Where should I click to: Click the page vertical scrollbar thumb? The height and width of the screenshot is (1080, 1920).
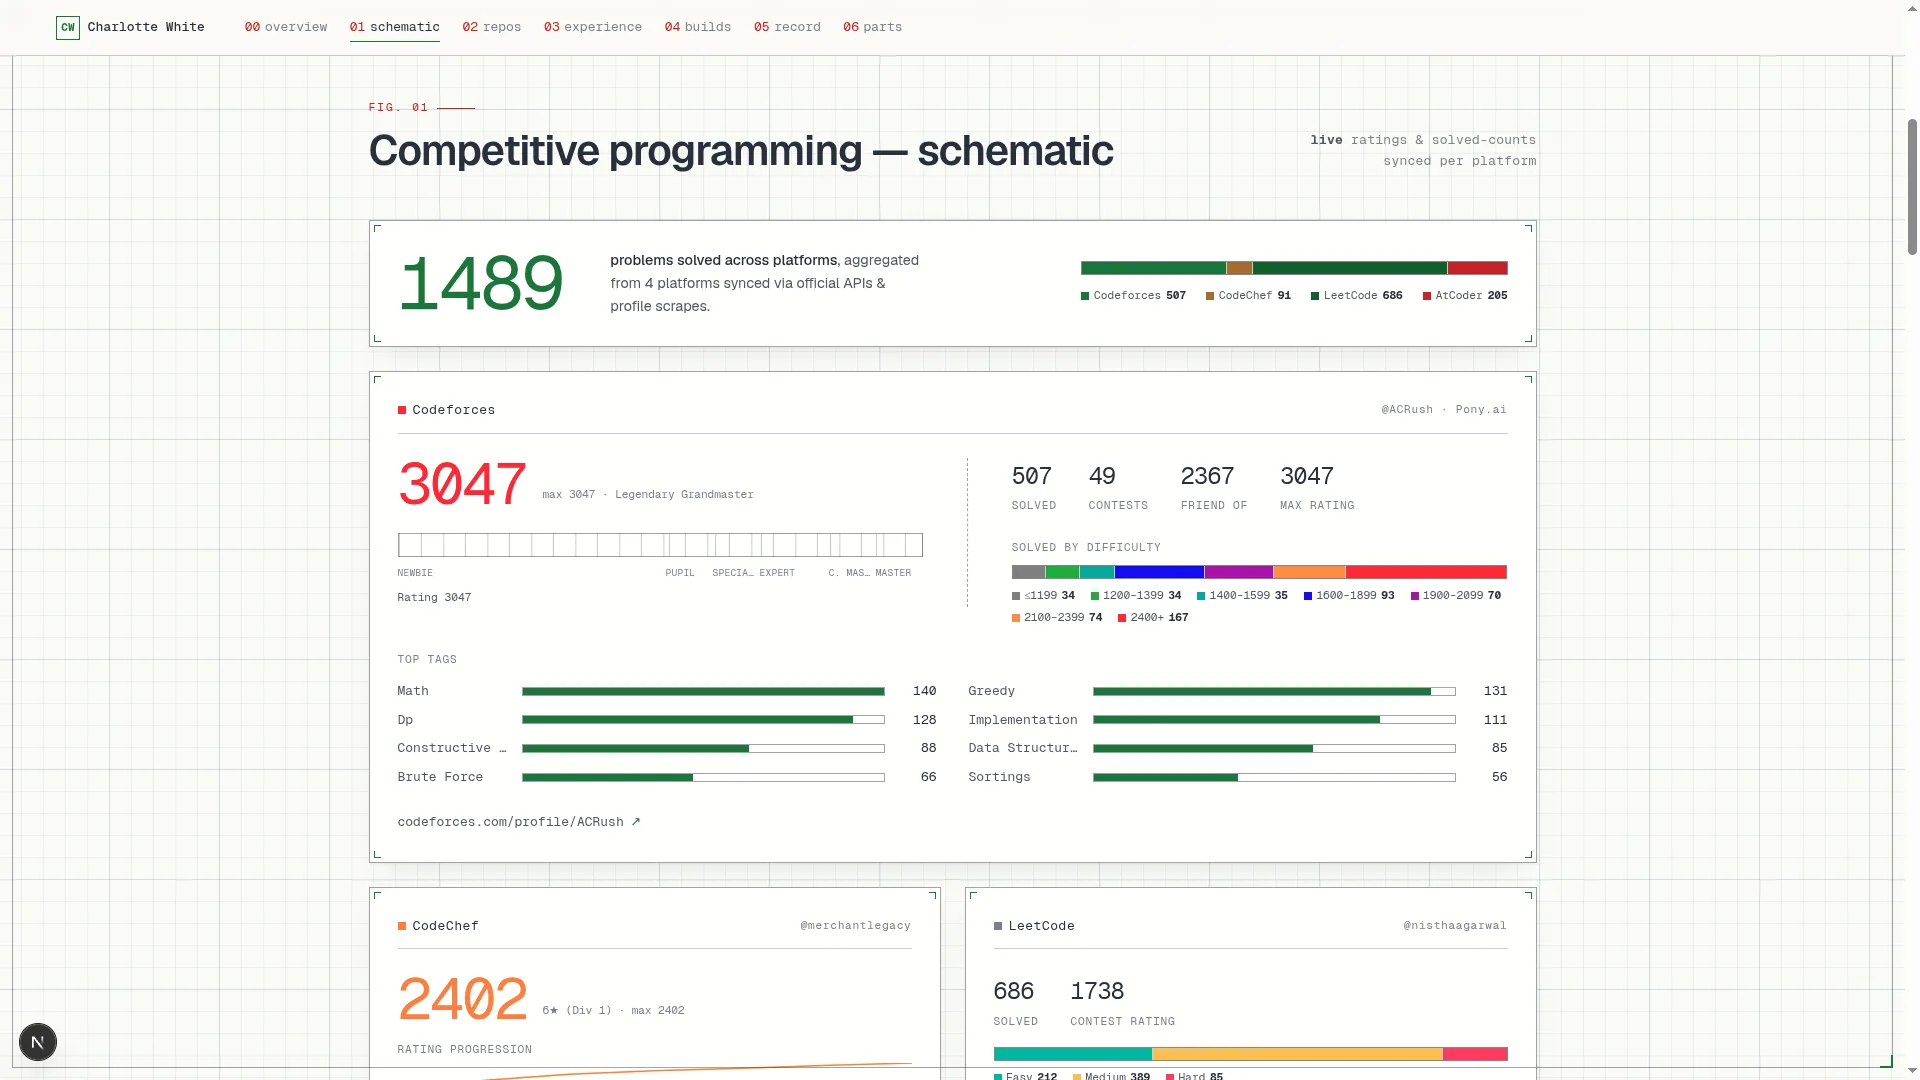[1912, 187]
